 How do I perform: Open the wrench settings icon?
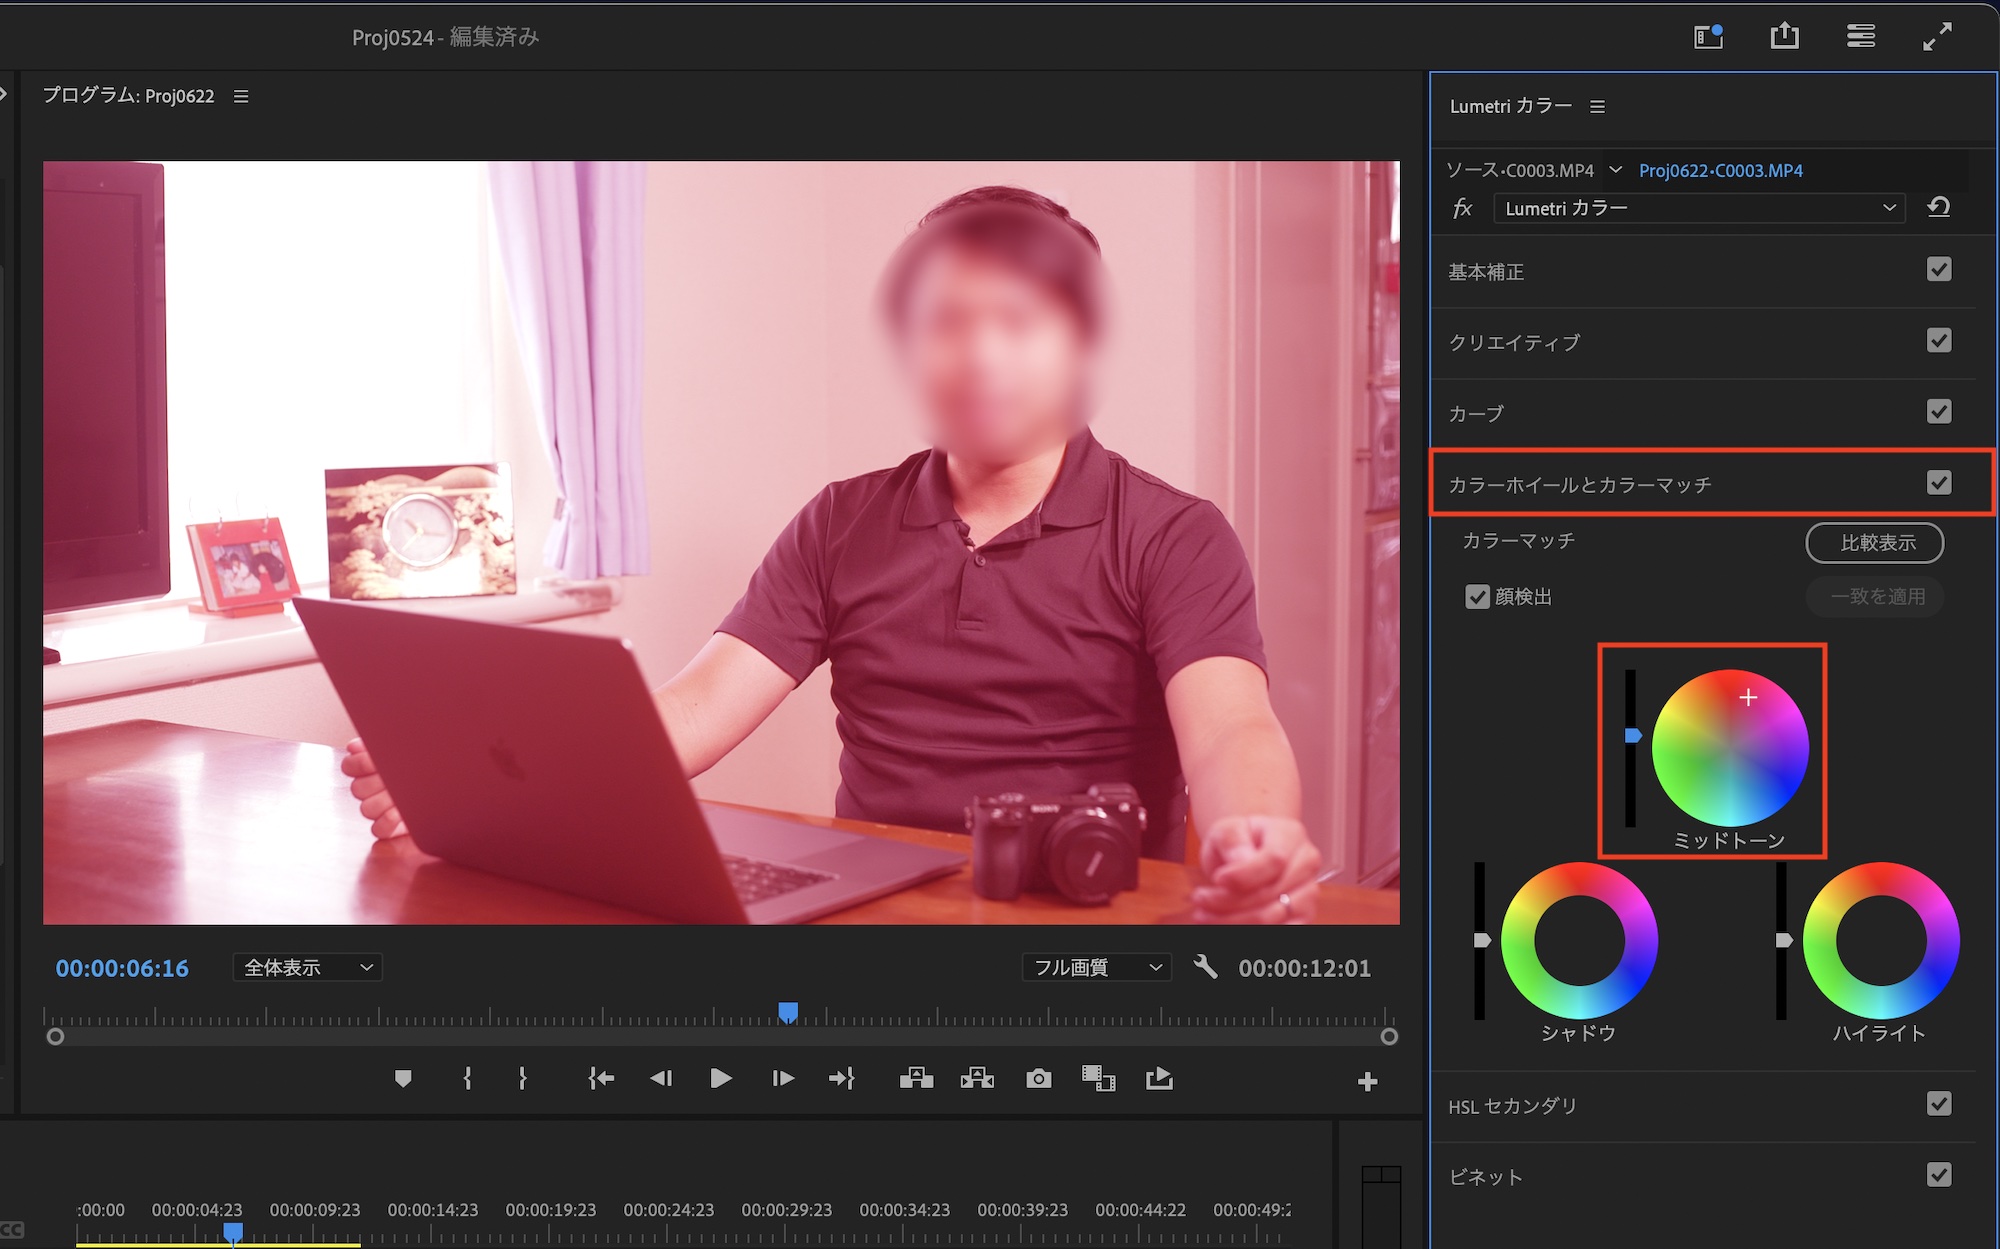coord(1205,967)
